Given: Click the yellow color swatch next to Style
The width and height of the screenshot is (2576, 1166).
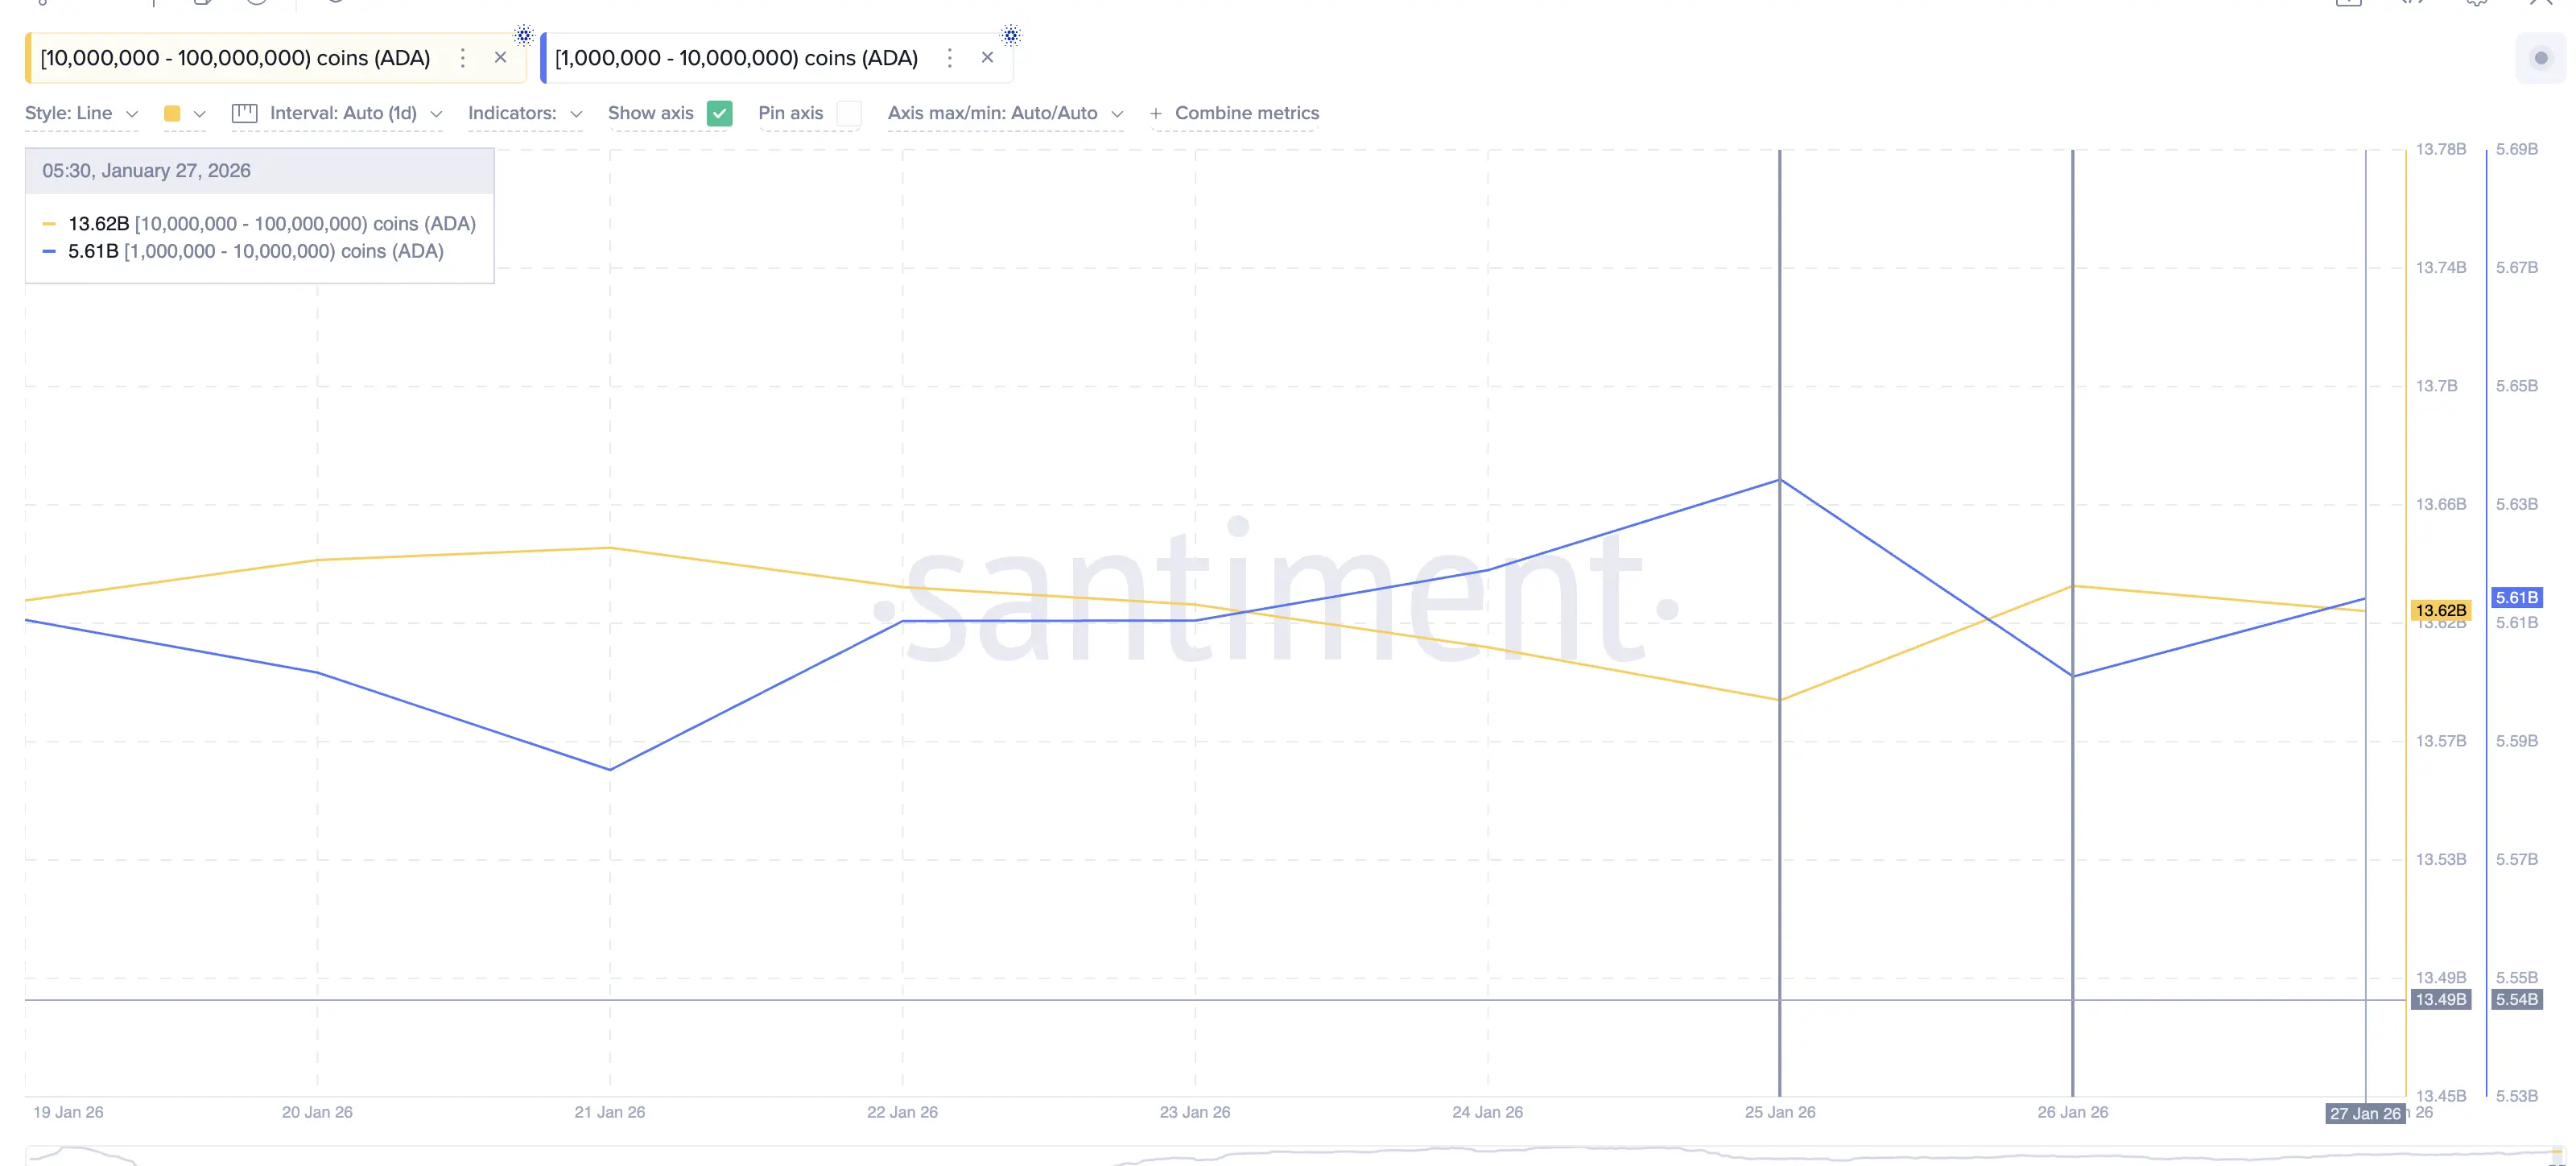Looking at the screenshot, I should pos(175,114).
